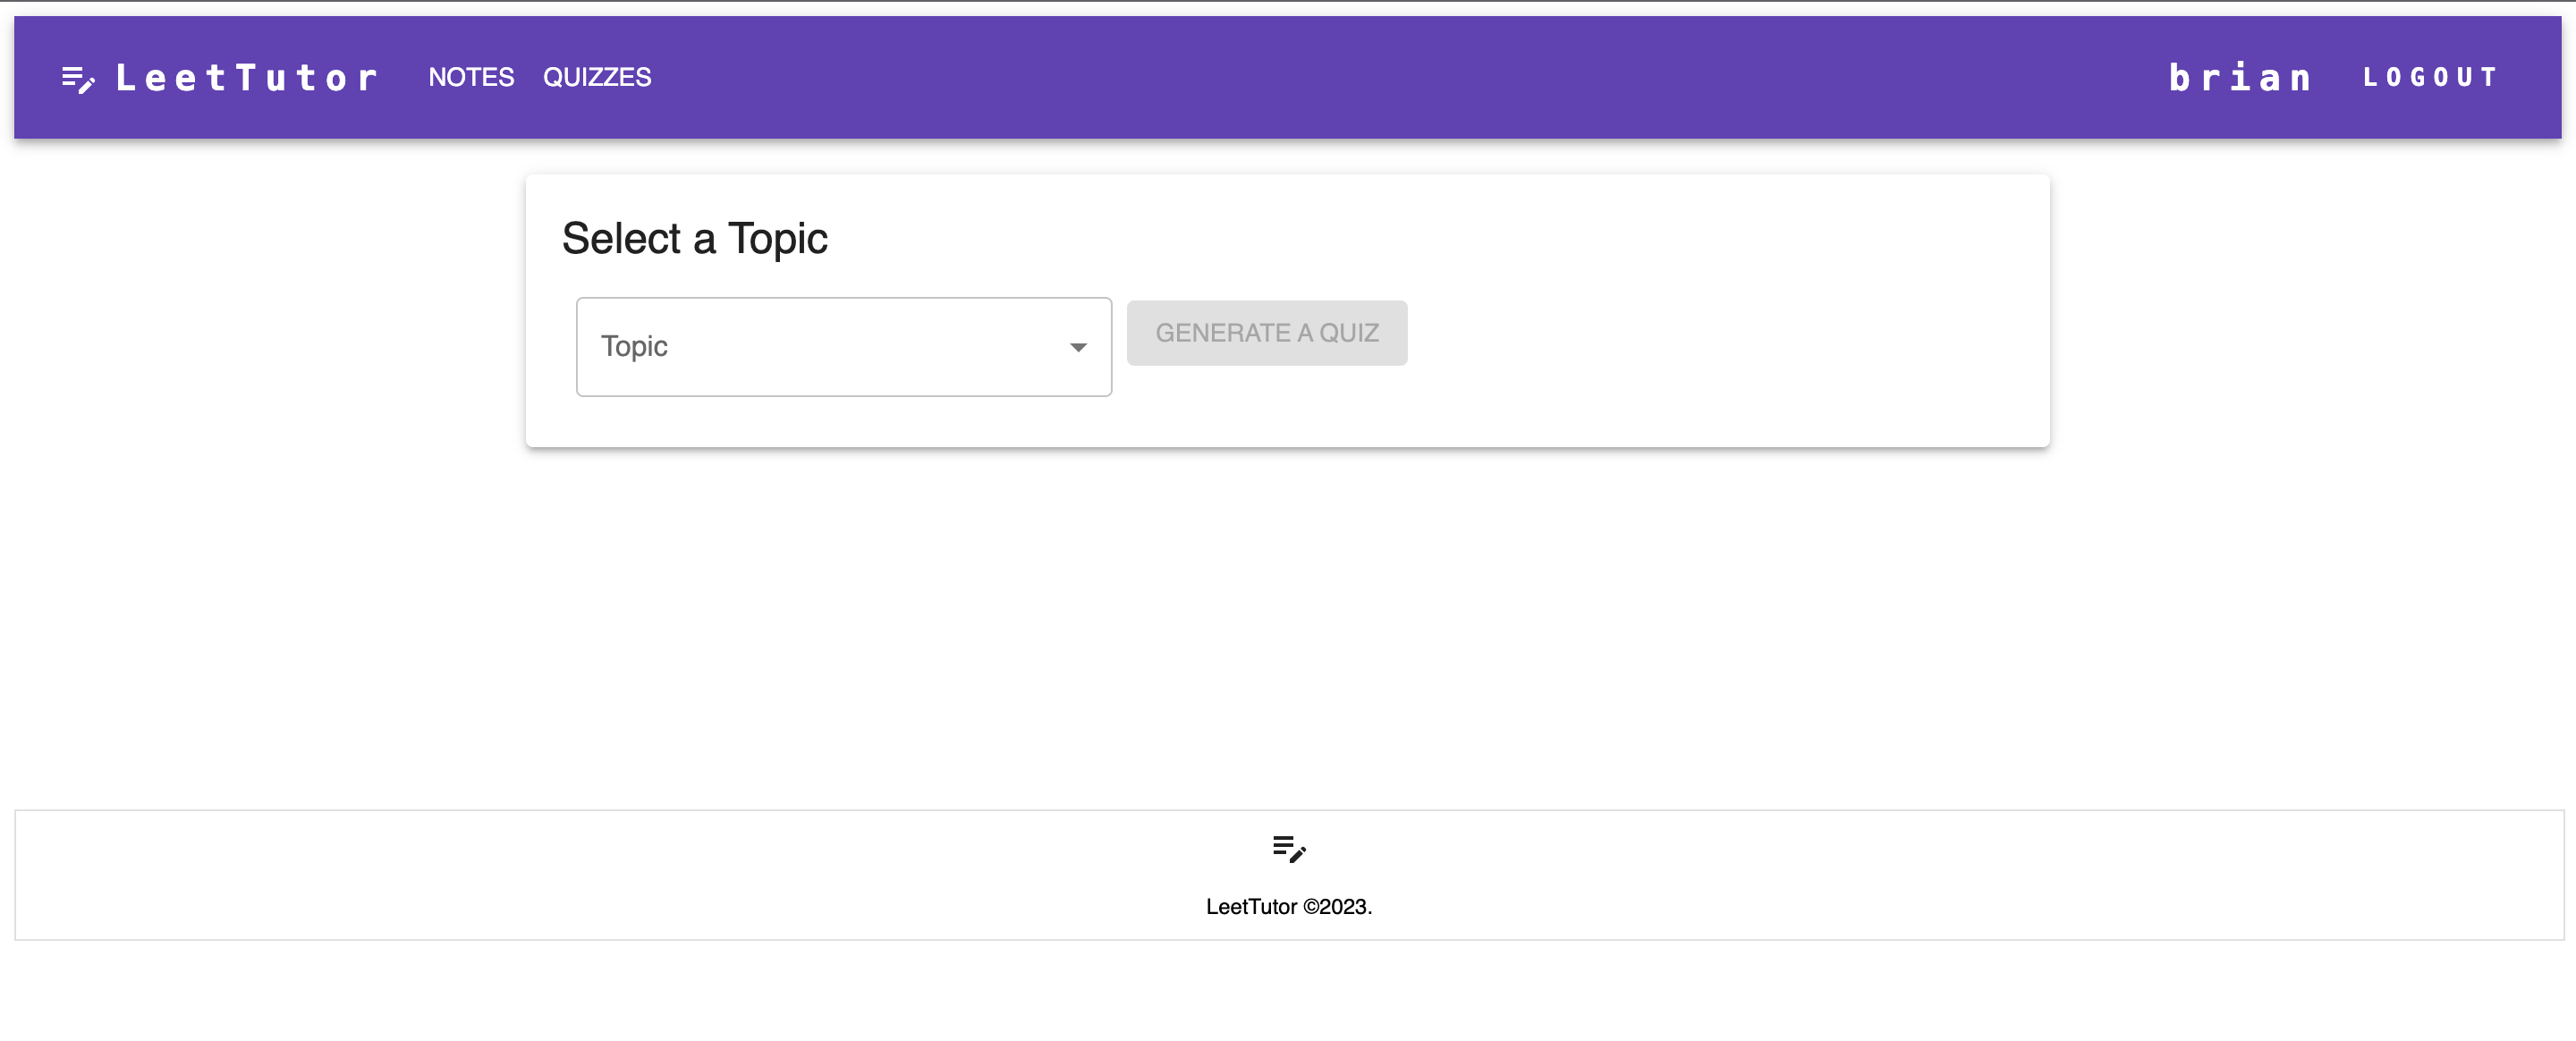Open the QUIZZES nav item
This screenshot has height=1041, width=2576.
[596, 77]
